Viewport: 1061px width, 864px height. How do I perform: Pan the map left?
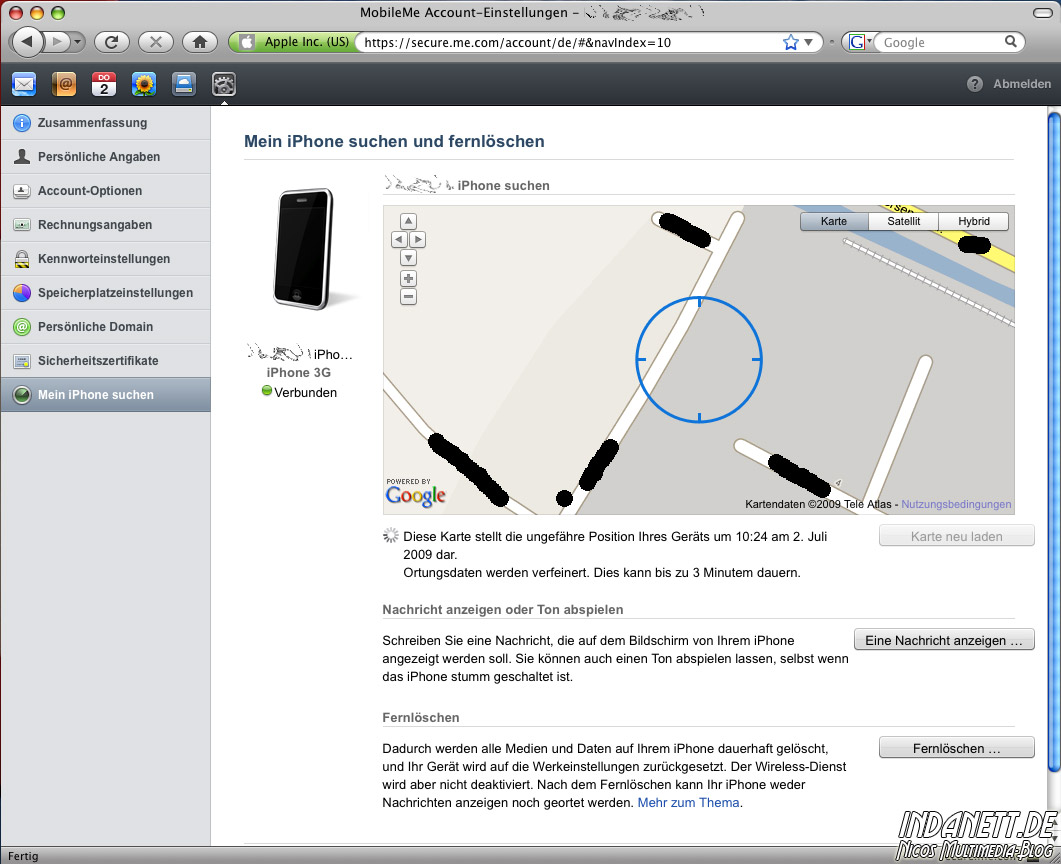(399, 240)
